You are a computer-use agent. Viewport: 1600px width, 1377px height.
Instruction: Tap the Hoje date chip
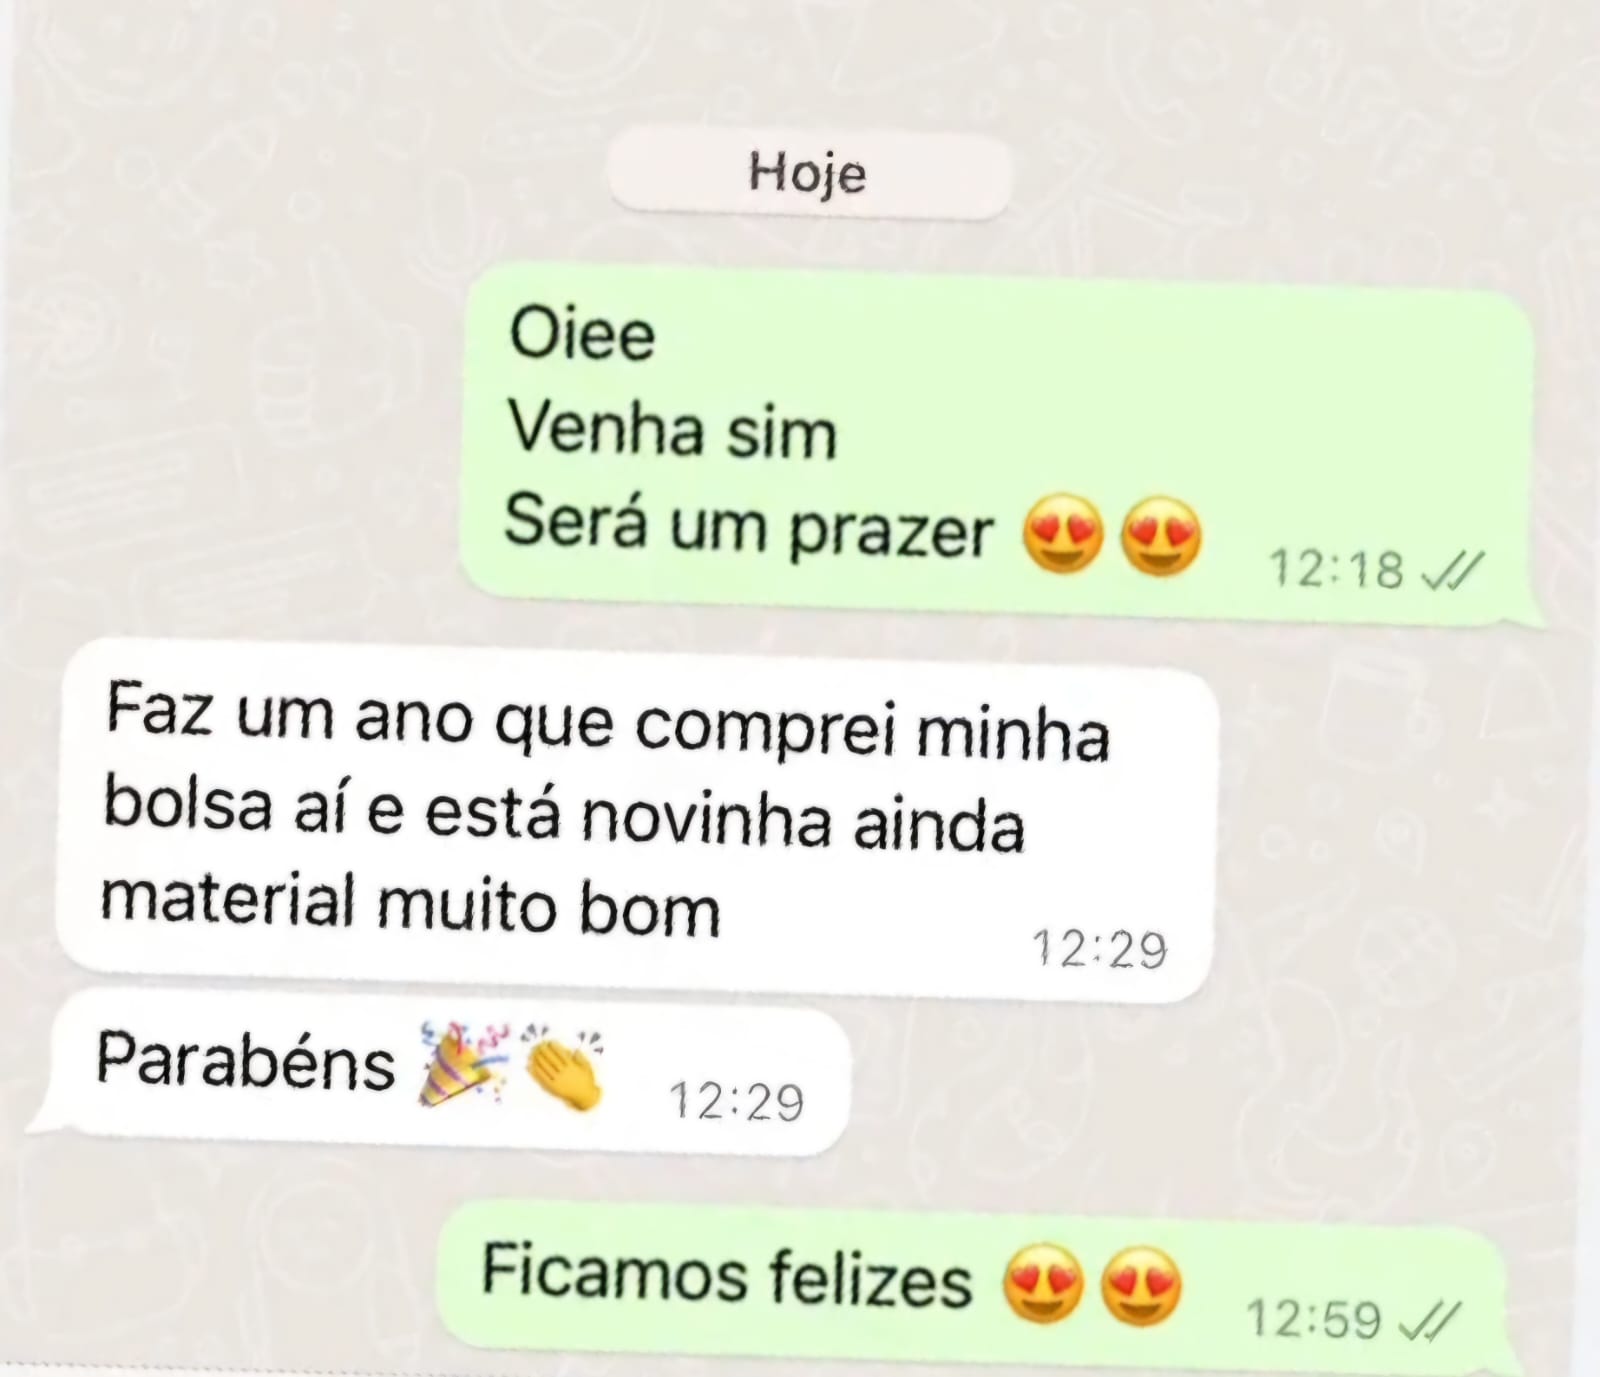tap(809, 173)
